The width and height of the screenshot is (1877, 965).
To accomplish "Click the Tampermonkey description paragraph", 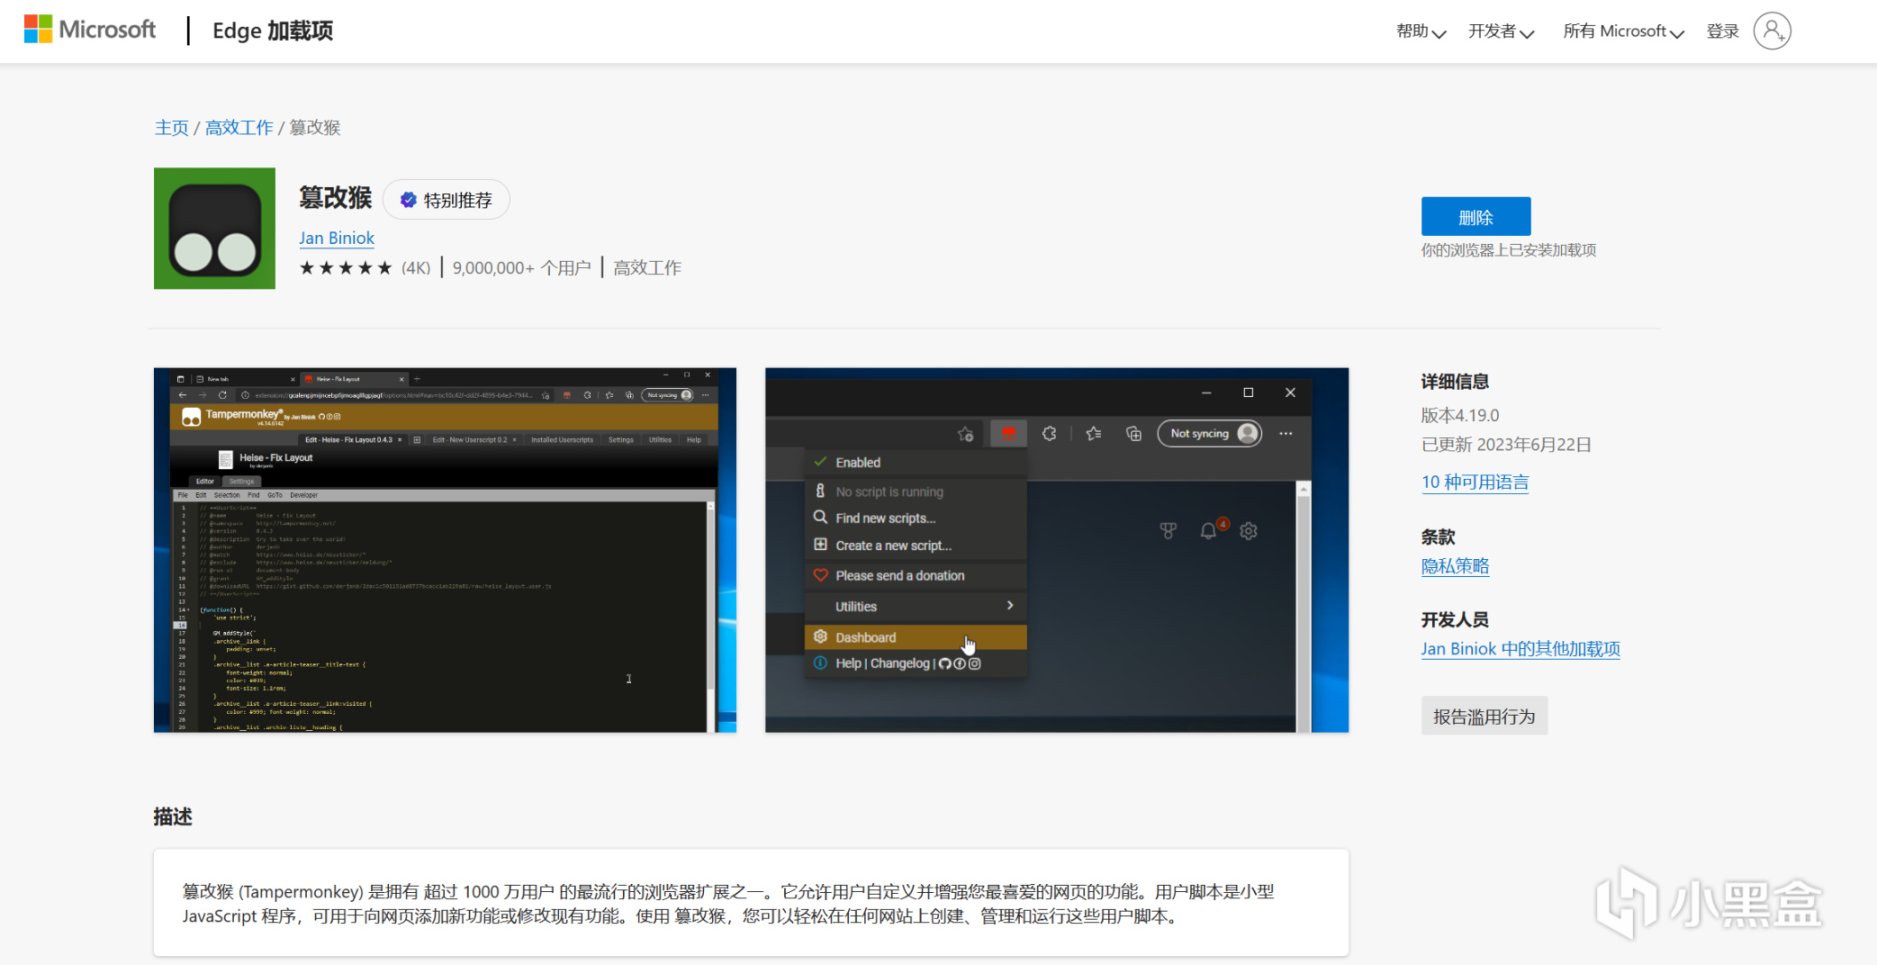I will (x=728, y=904).
